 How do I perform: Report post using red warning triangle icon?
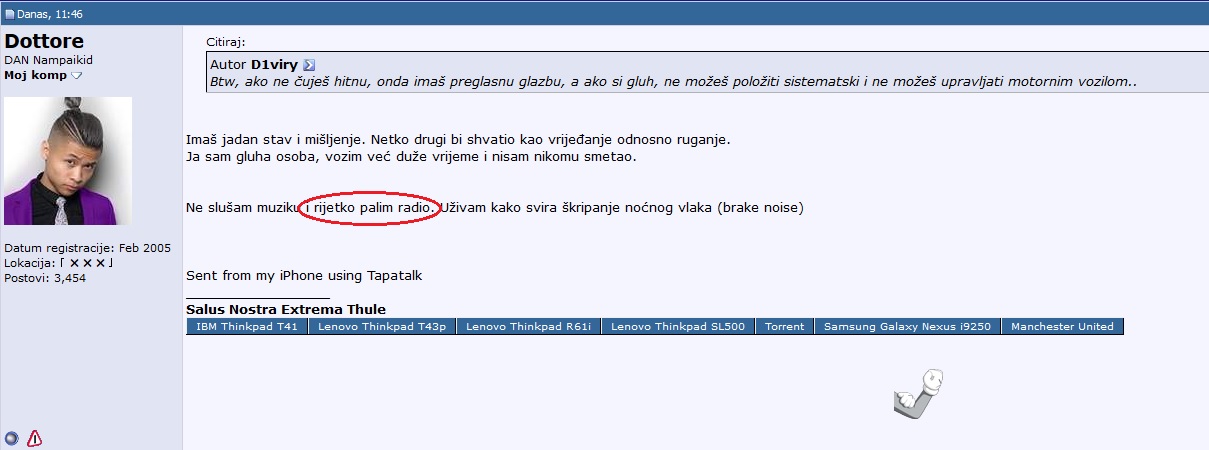pos(35,437)
